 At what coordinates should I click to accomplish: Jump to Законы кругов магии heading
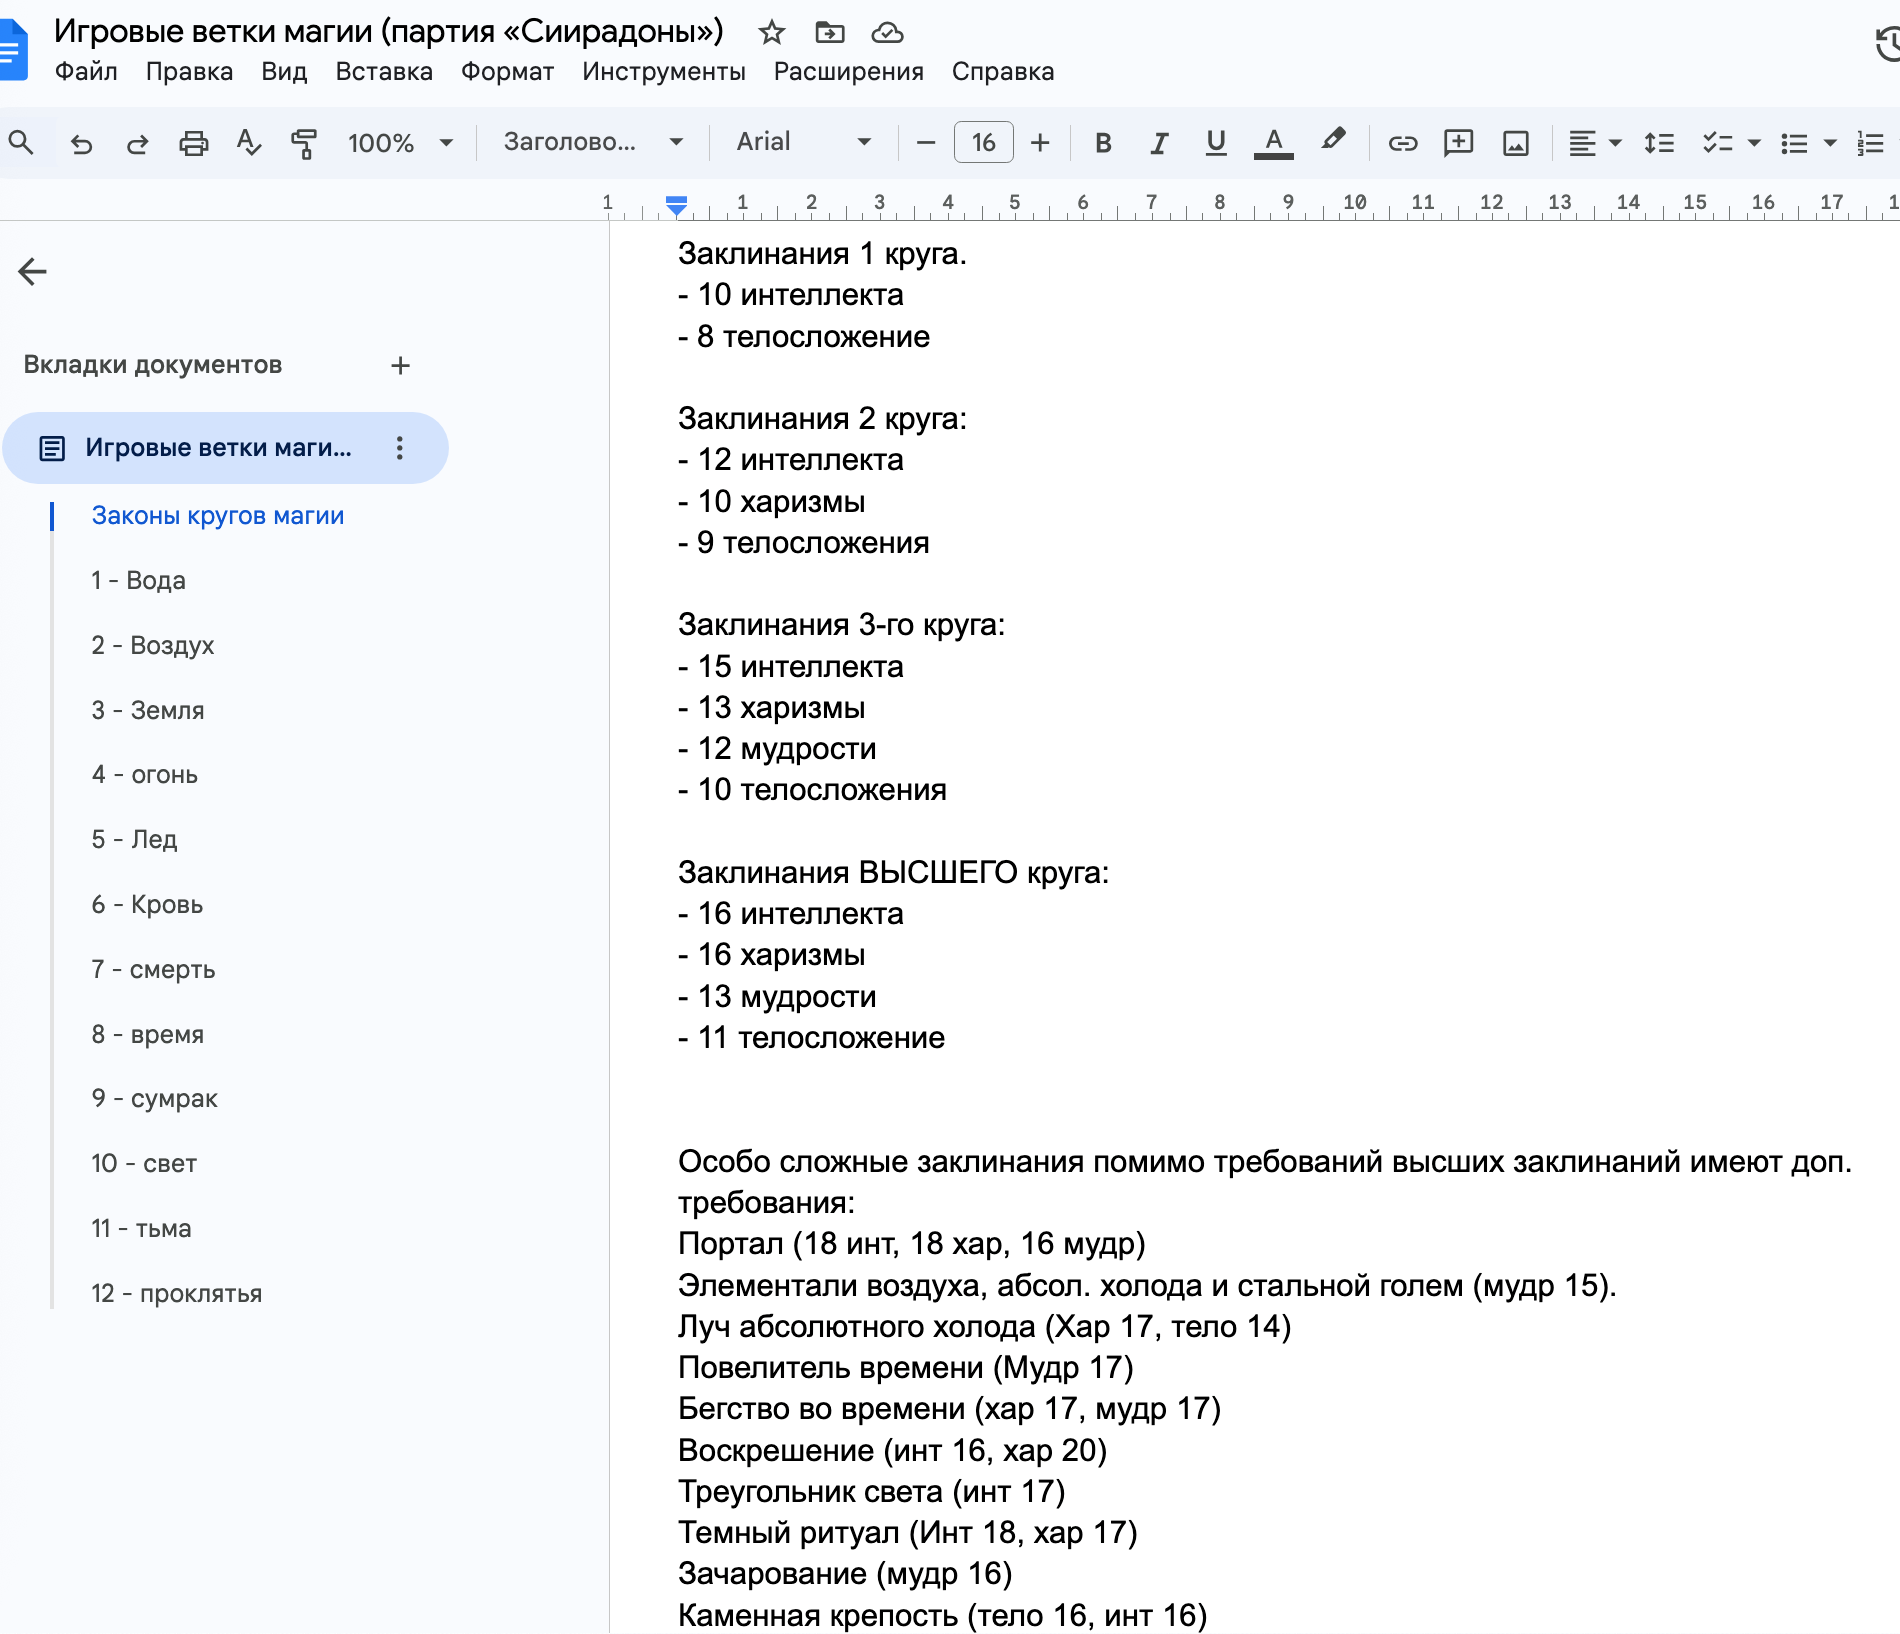tap(217, 516)
